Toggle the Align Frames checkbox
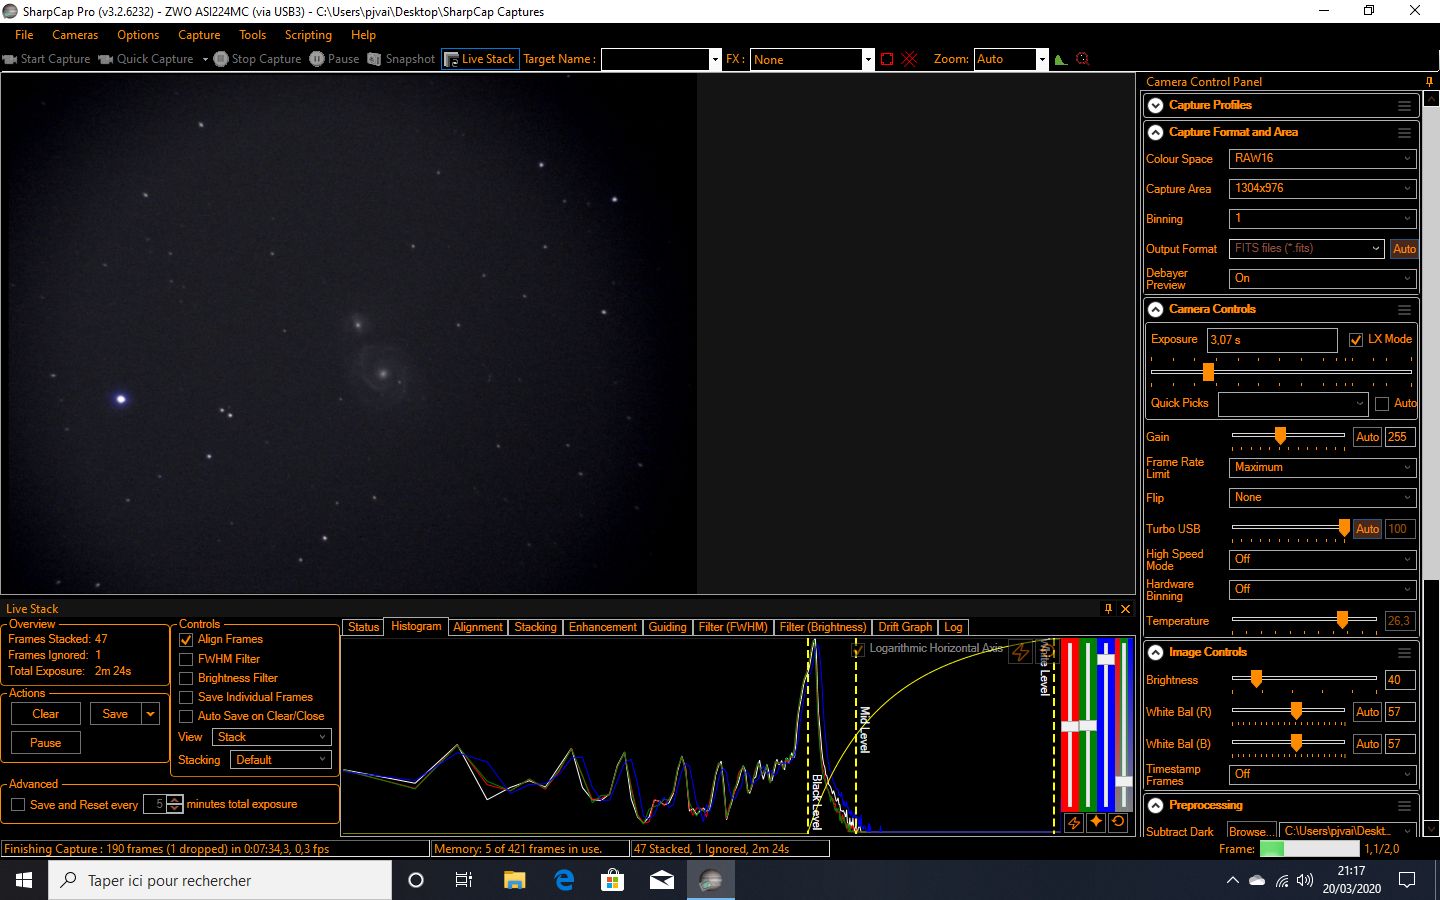Screen dimensions: 1440x900 [186, 640]
